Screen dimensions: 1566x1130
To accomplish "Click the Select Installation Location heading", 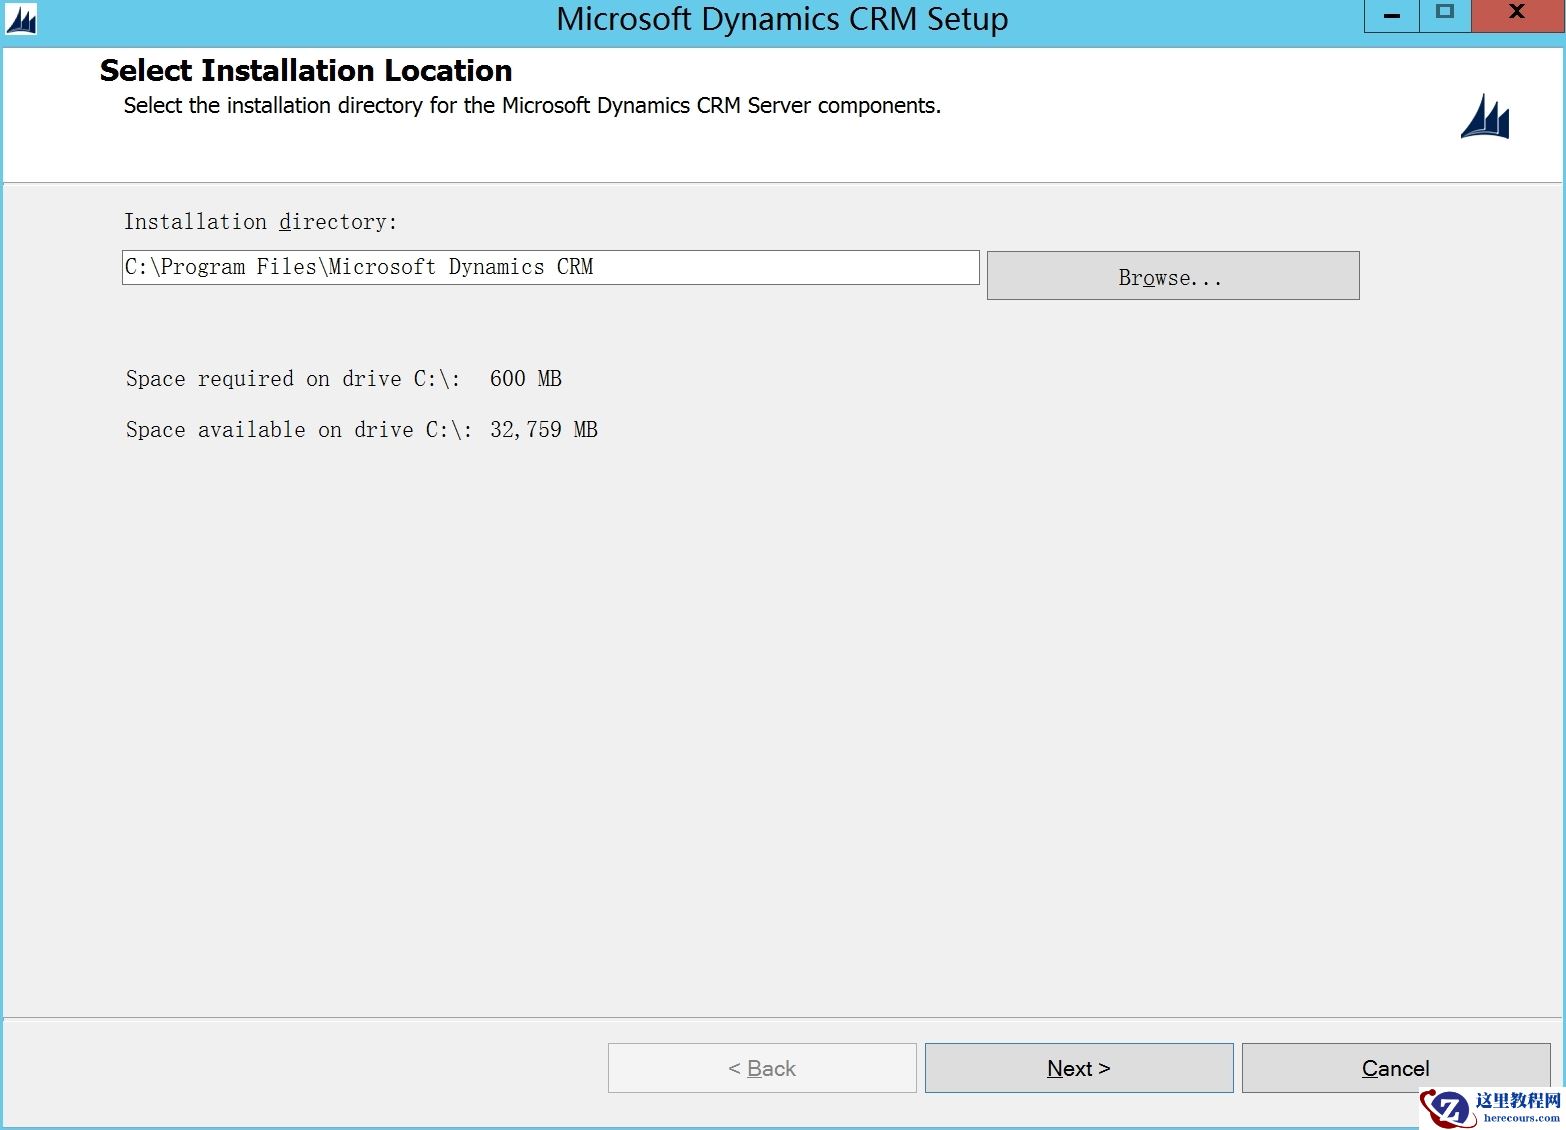I will pos(305,70).
